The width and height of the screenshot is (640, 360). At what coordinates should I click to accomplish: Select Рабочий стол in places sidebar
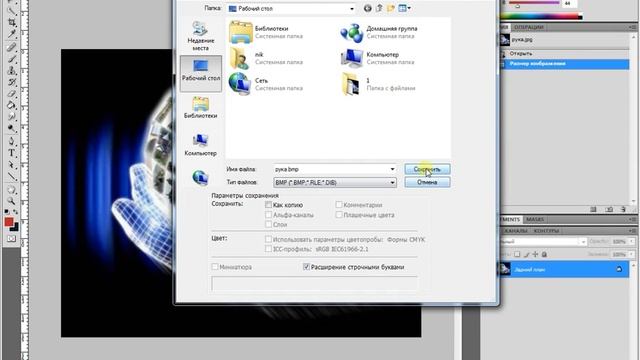click(201, 73)
